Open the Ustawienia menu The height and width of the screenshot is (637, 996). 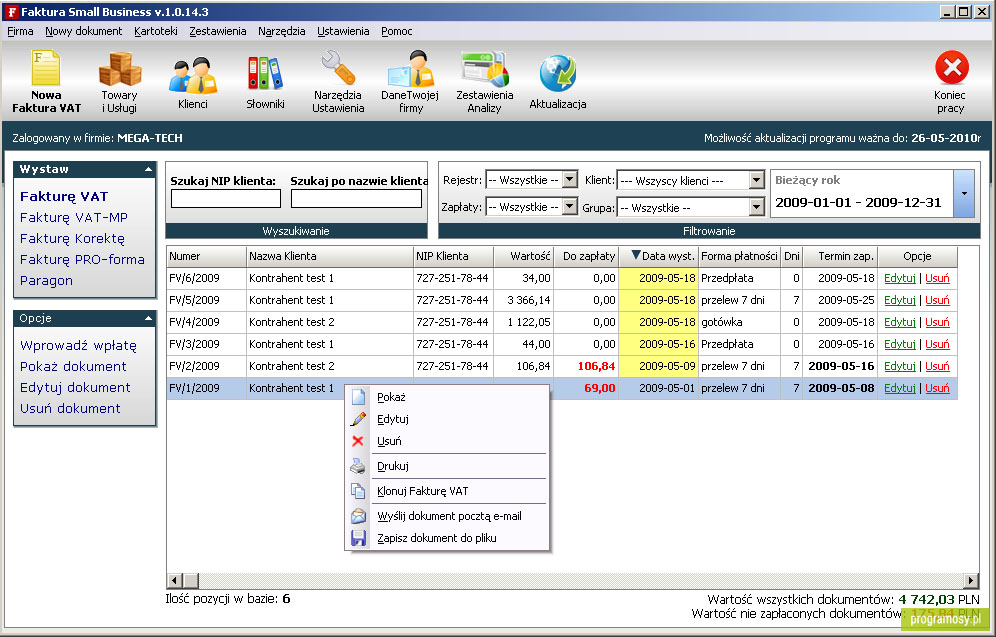tap(343, 31)
